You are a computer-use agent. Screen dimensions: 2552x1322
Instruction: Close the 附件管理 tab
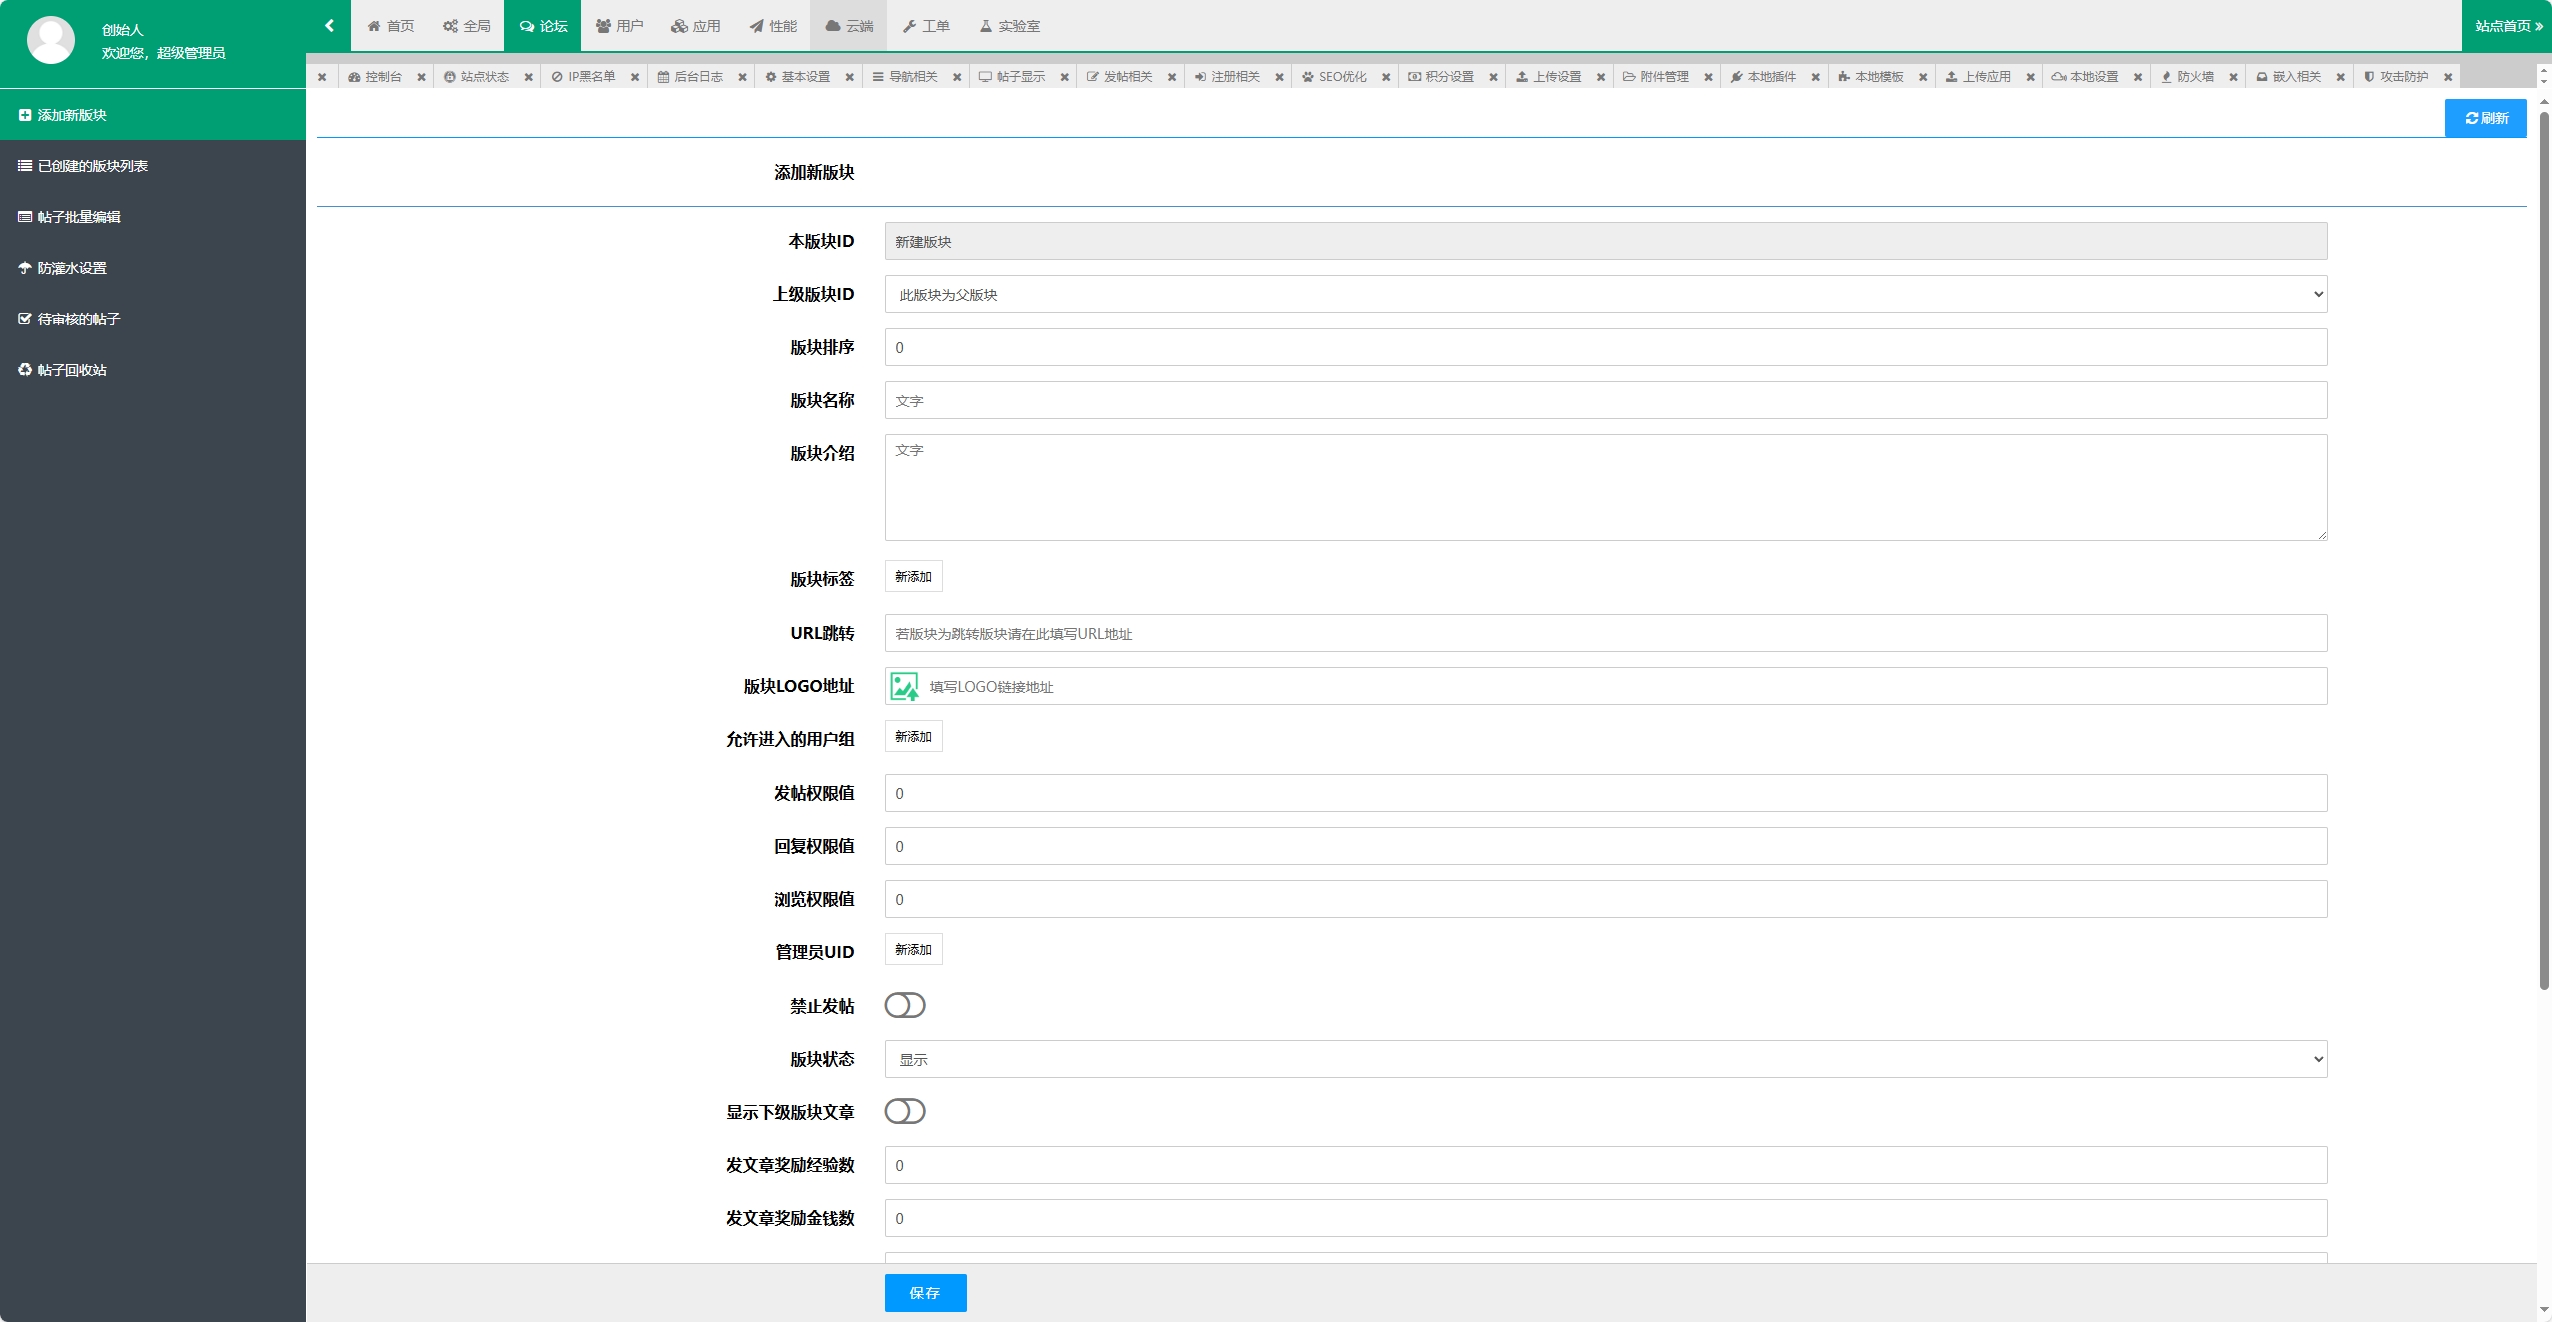[x=1708, y=77]
